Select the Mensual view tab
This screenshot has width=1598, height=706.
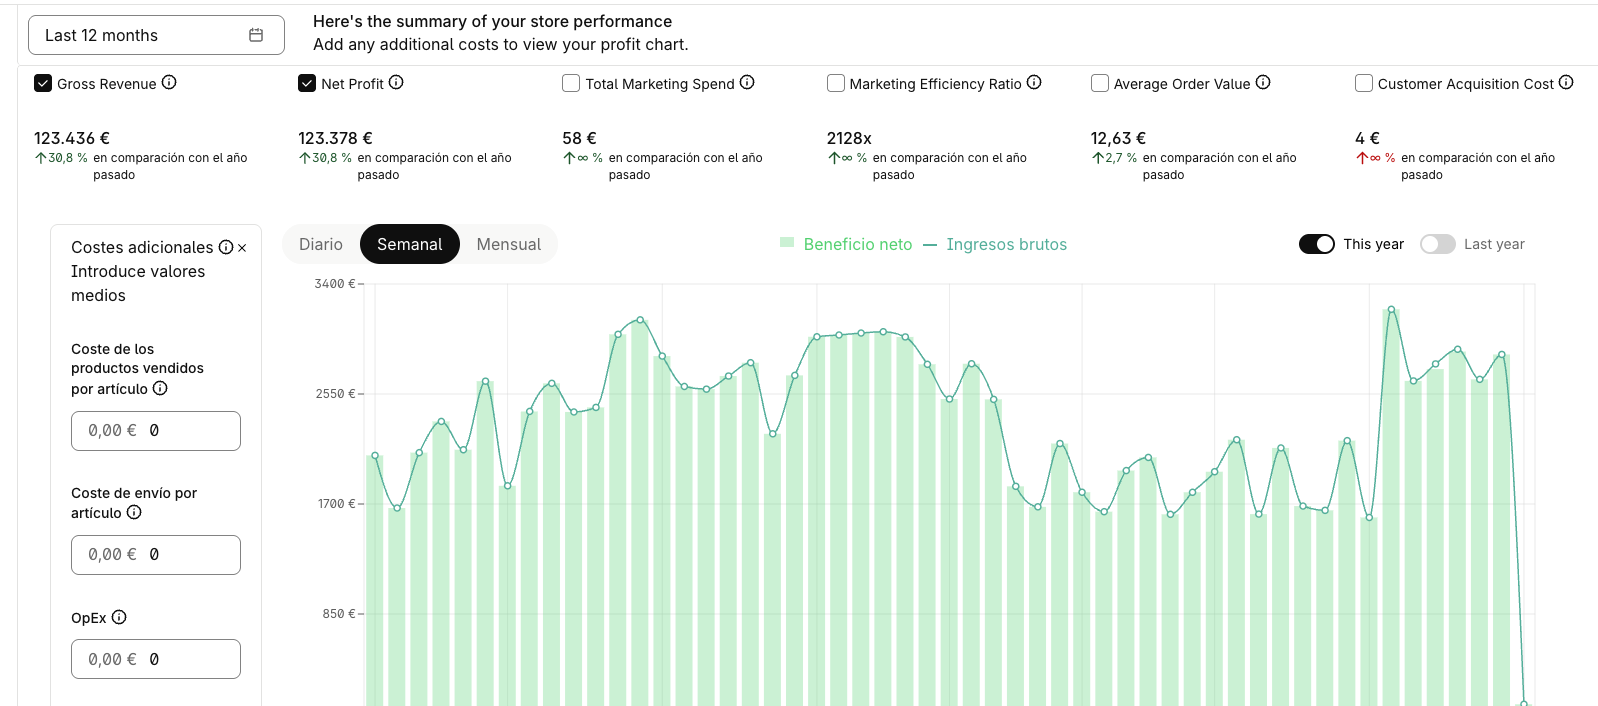point(509,244)
